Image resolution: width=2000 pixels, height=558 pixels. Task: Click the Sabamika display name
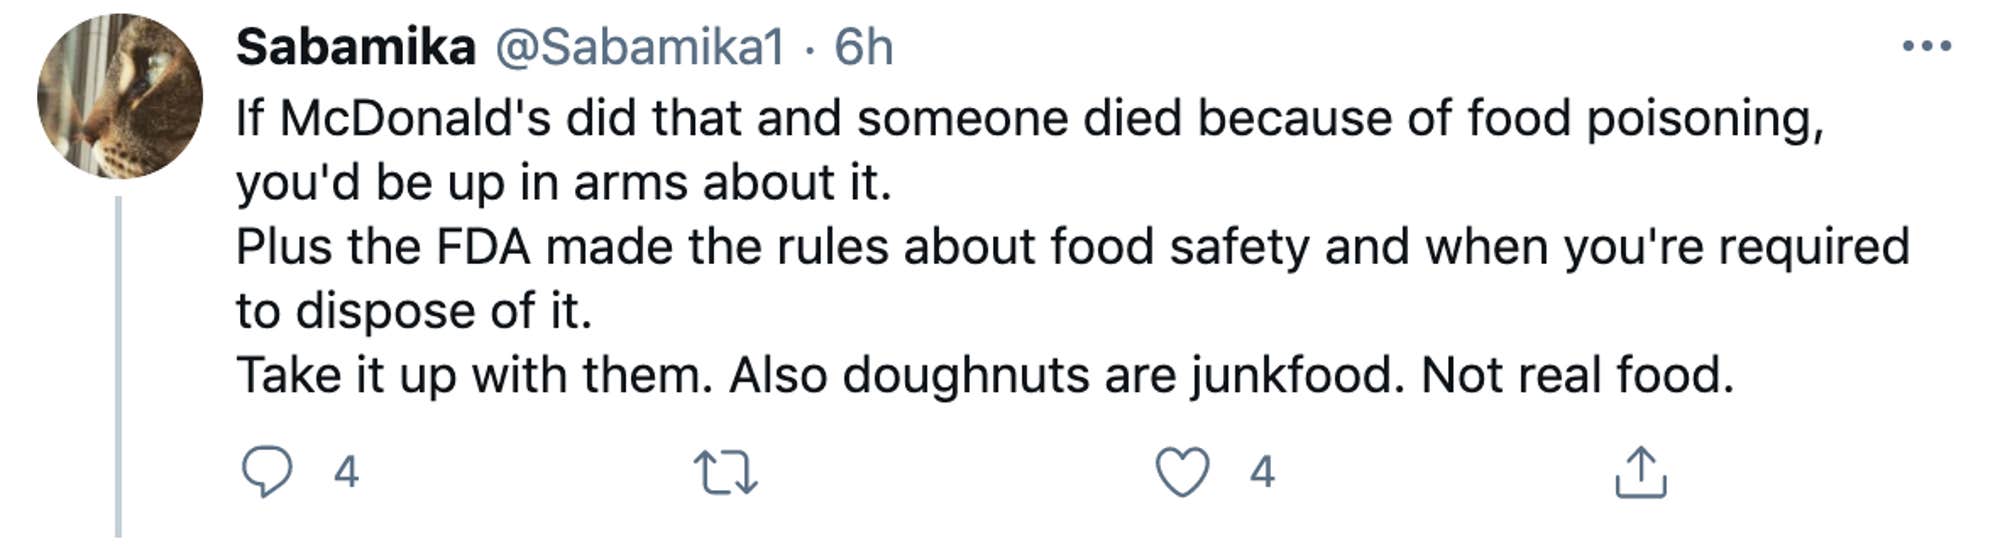pyautogui.click(x=355, y=47)
